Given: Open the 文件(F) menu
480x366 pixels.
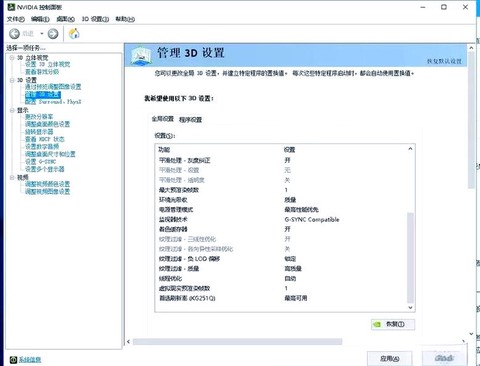Looking at the screenshot, I should click(x=15, y=19).
